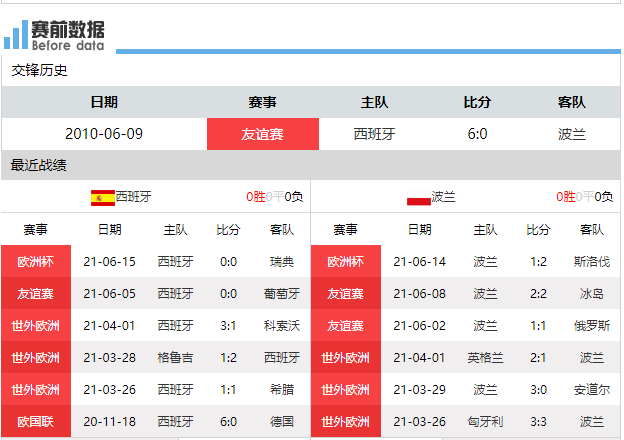Click the 3:3 score against 匈牙利
Viewport: 624px width, 440px height.
coord(538,422)
